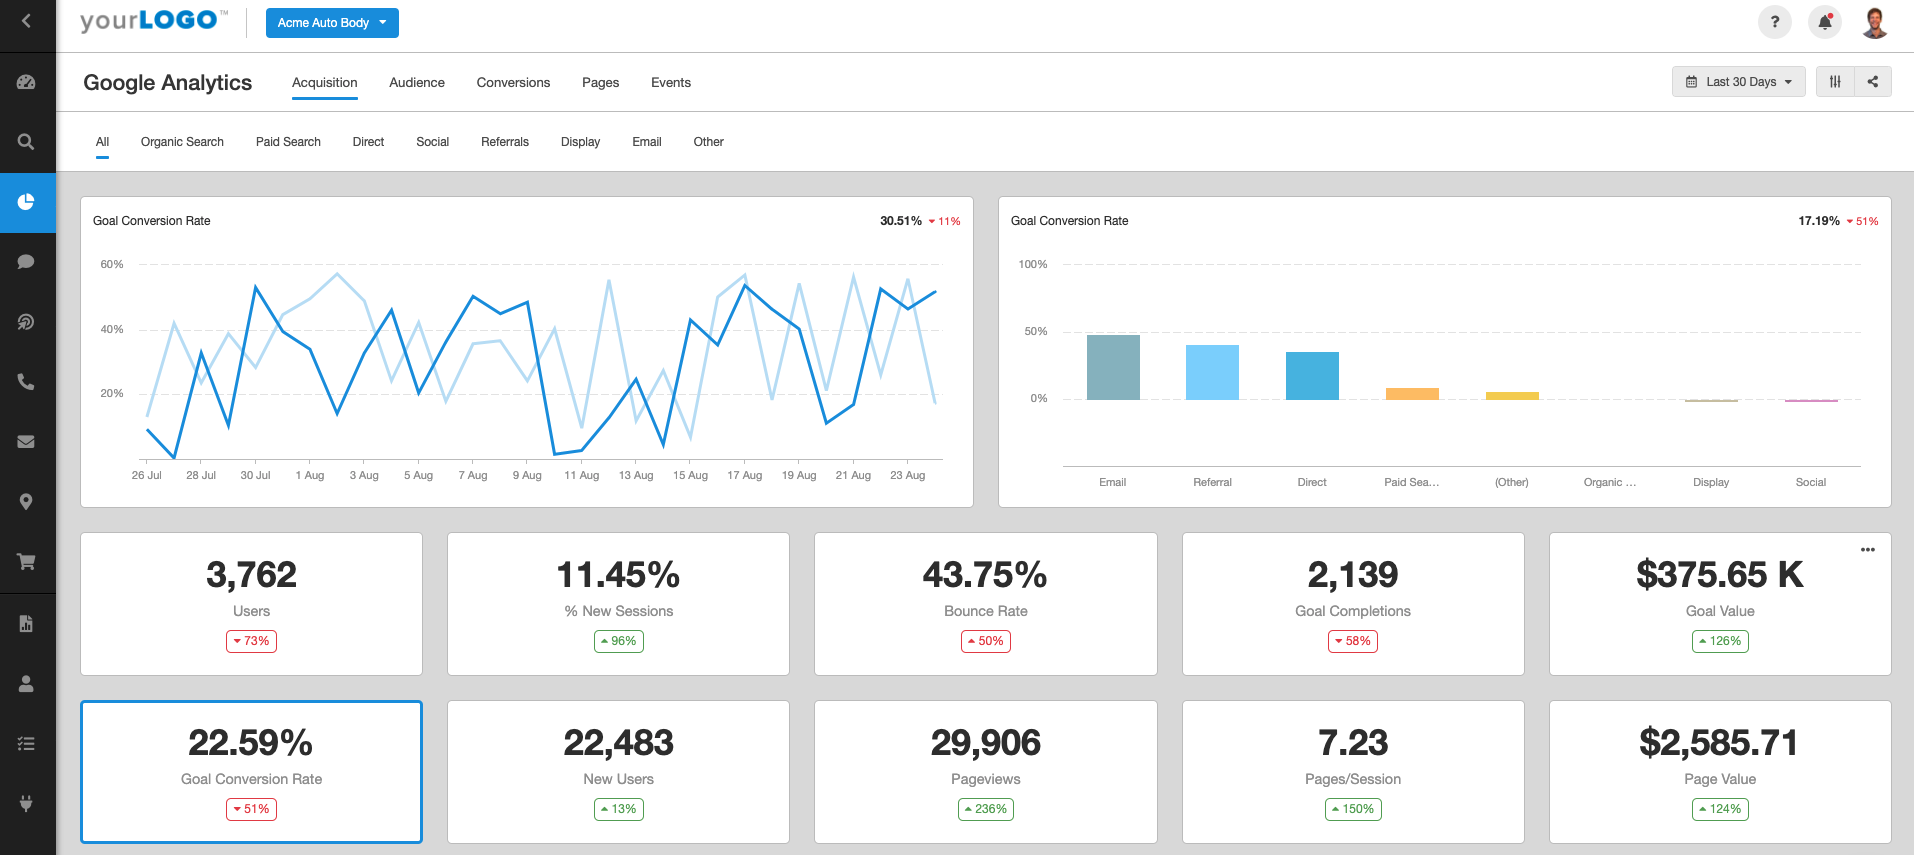Screen dimensions: 1914x855
Task: Select the 22.59% Goal Conversion Rate card
Action: (251, 772)
